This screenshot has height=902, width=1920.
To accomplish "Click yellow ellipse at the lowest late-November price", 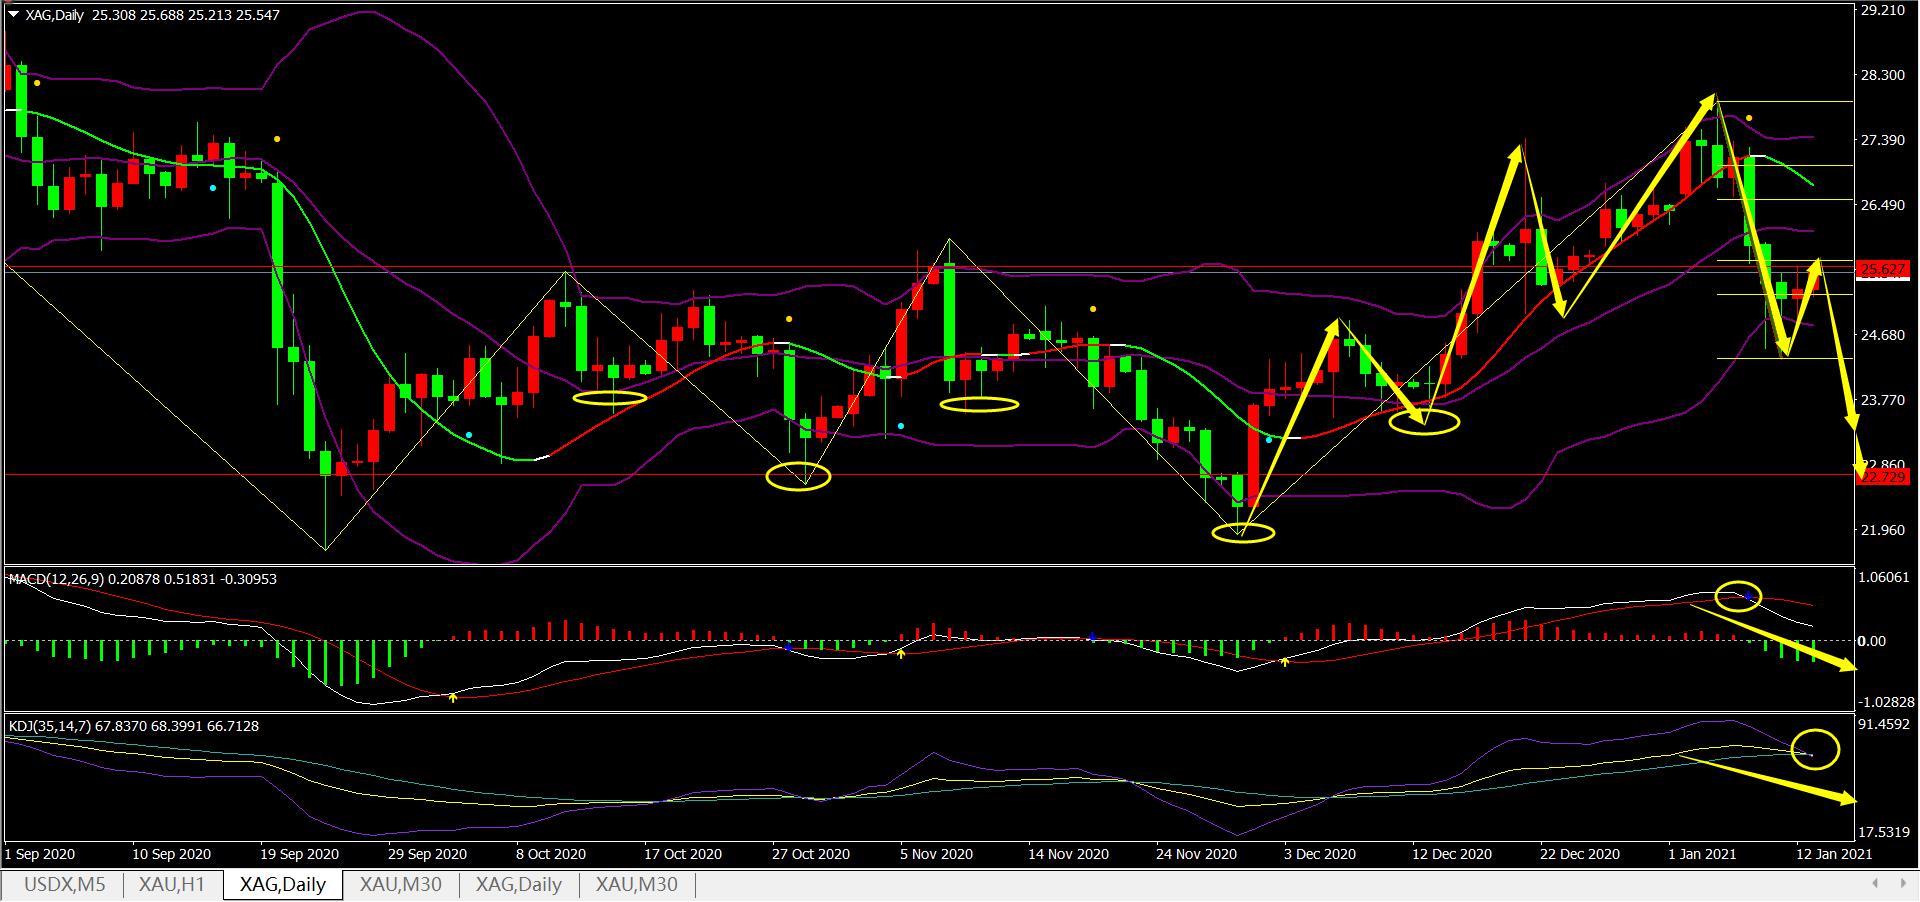I will 1243,533.
